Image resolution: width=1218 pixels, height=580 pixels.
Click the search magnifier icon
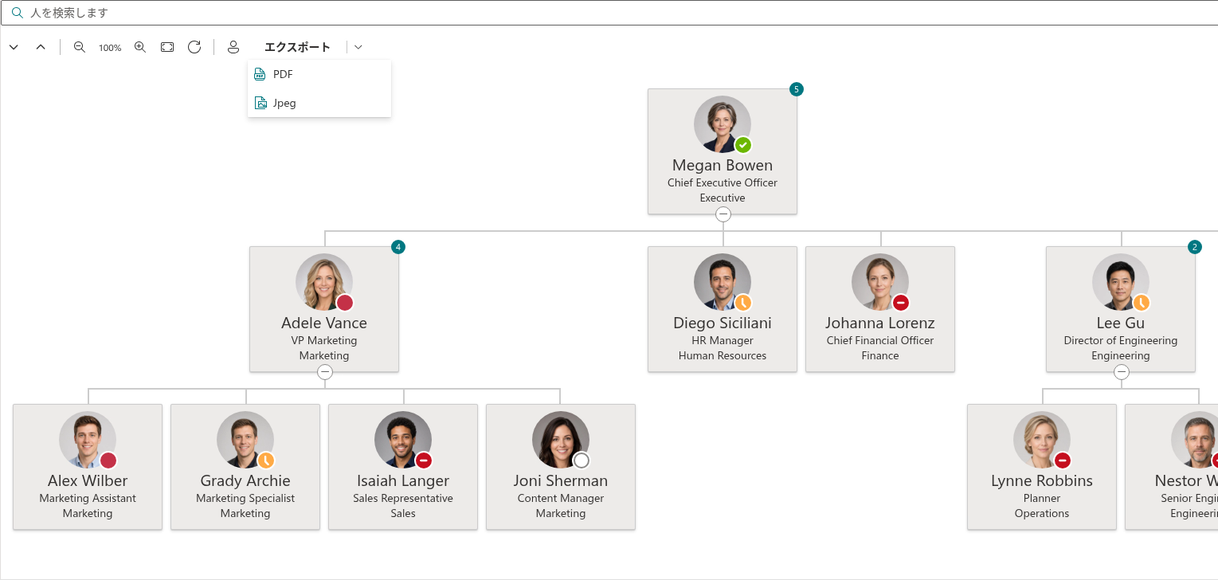click(17, 13)
